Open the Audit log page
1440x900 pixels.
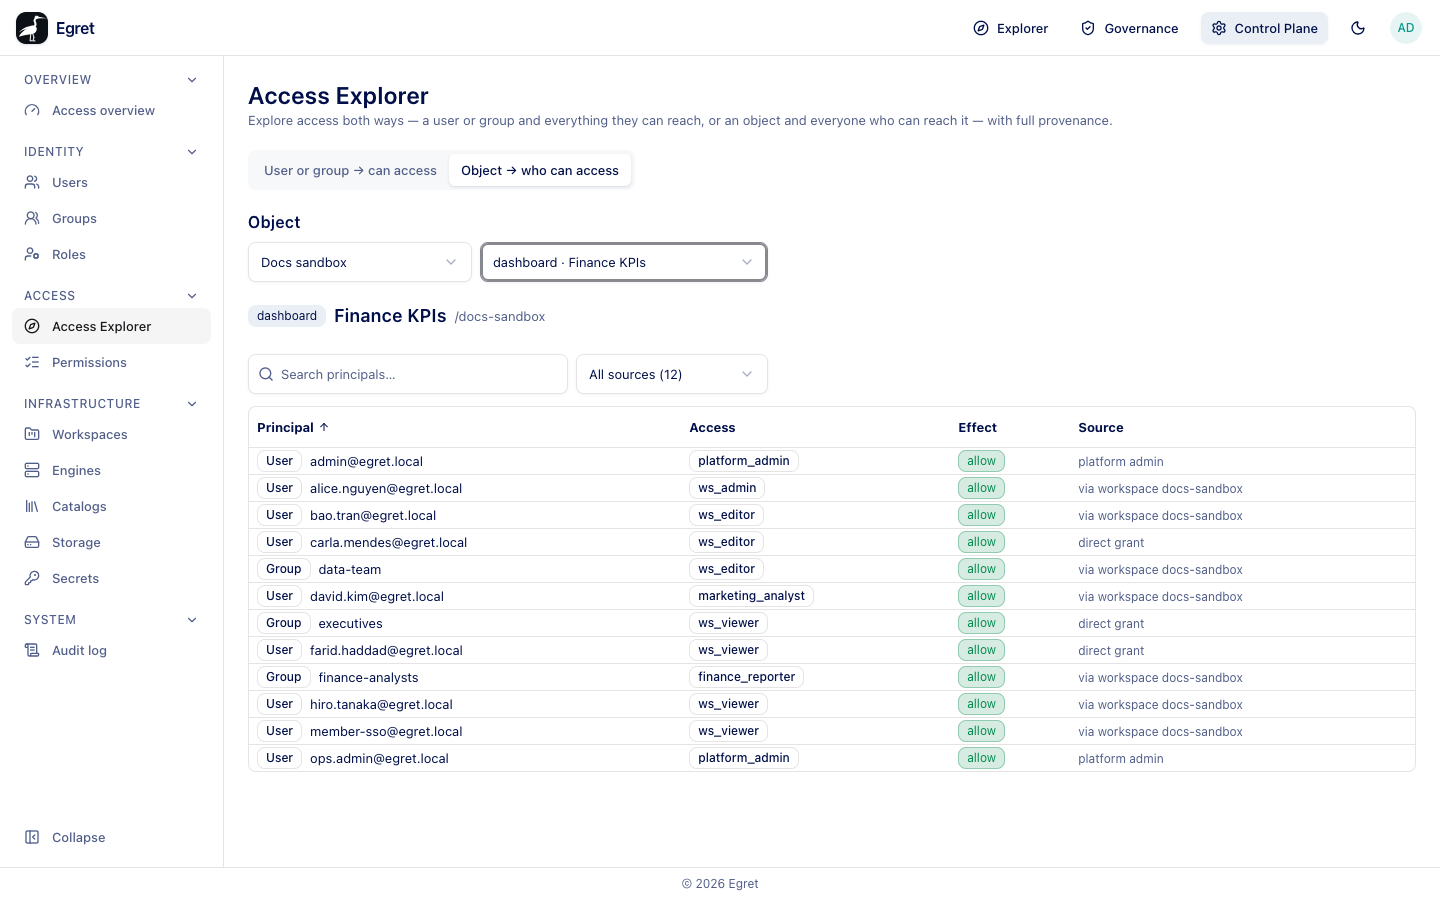pos(112,651)
